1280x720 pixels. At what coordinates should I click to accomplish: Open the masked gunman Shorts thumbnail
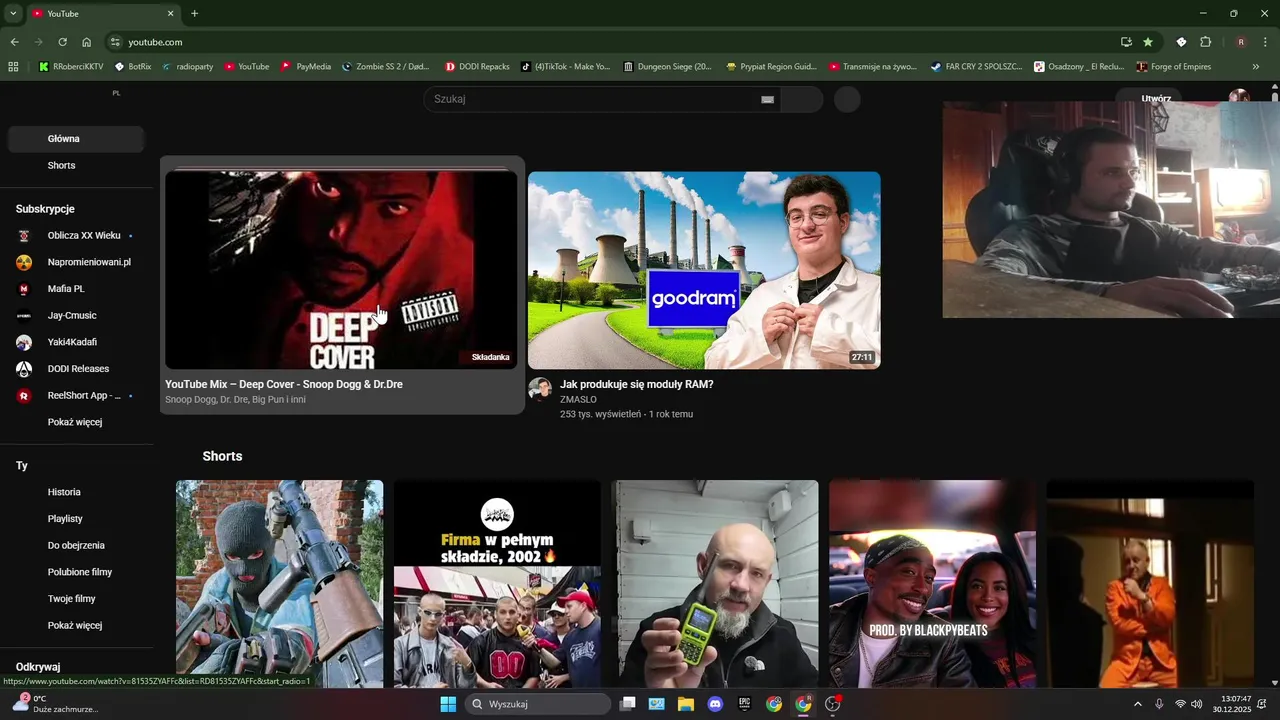tap(279, 583)
